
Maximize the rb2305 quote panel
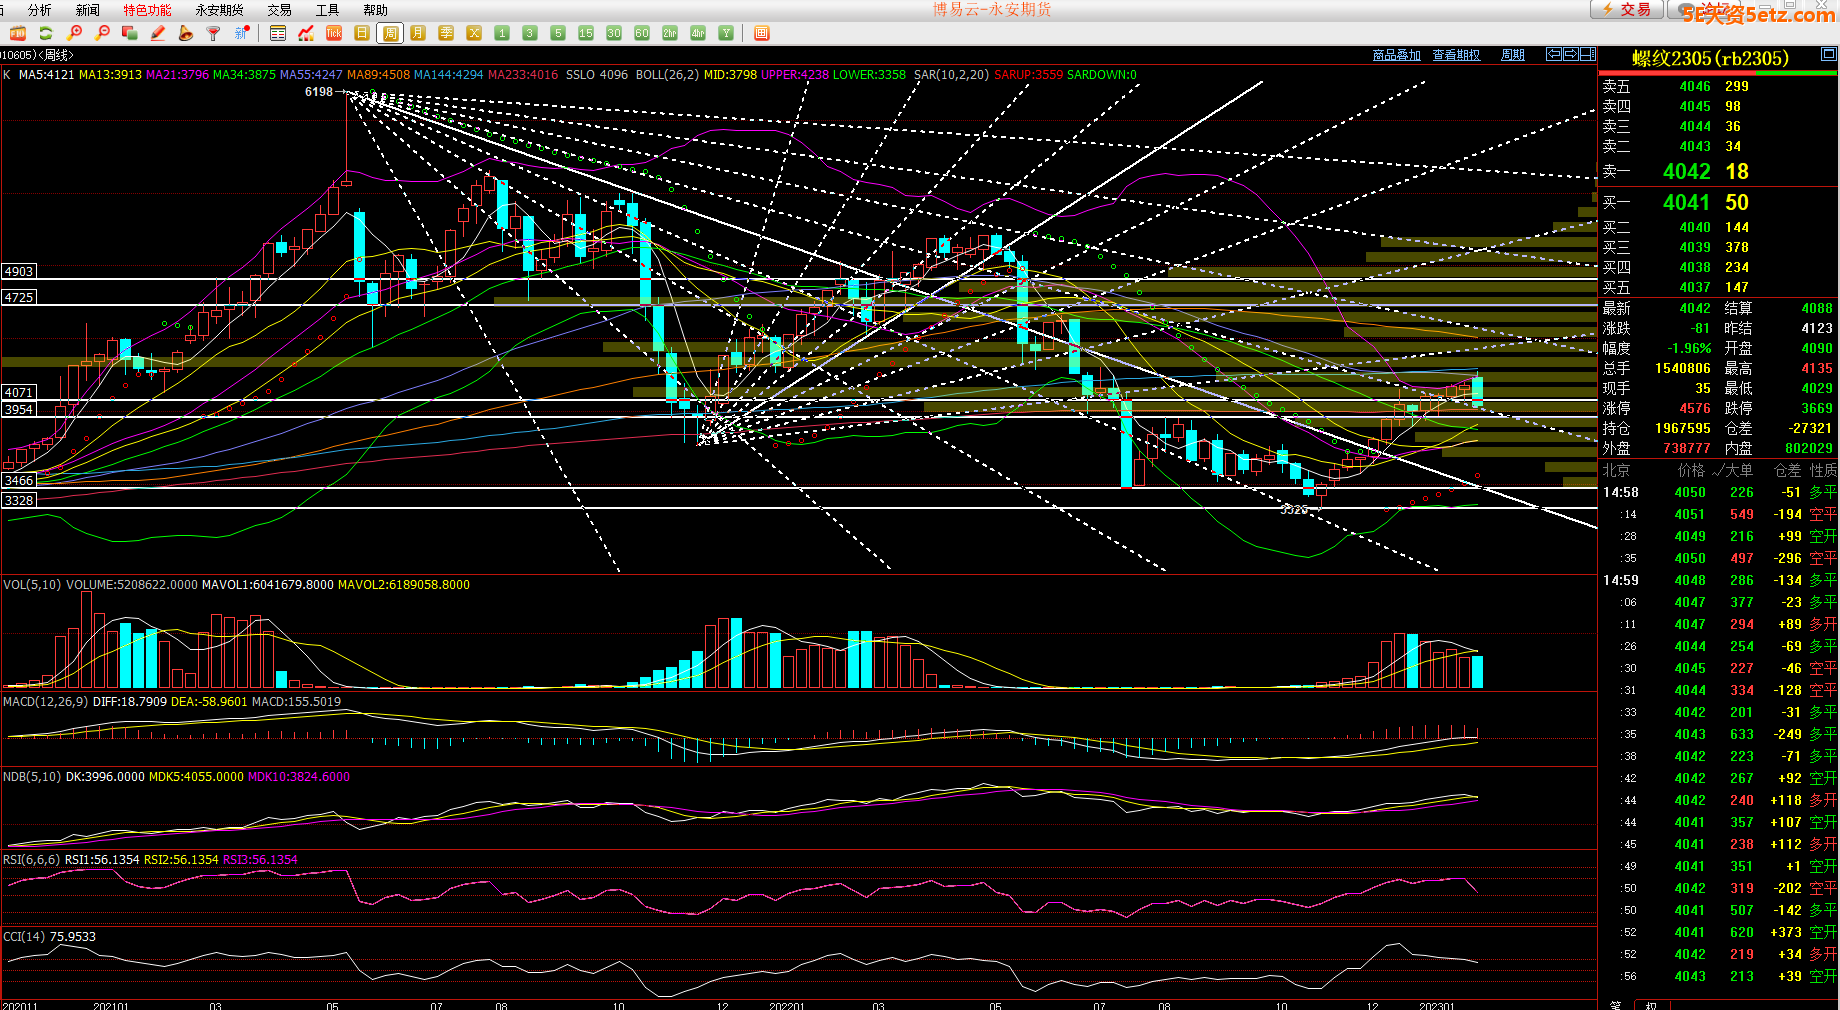click(x=1828, y=54)
